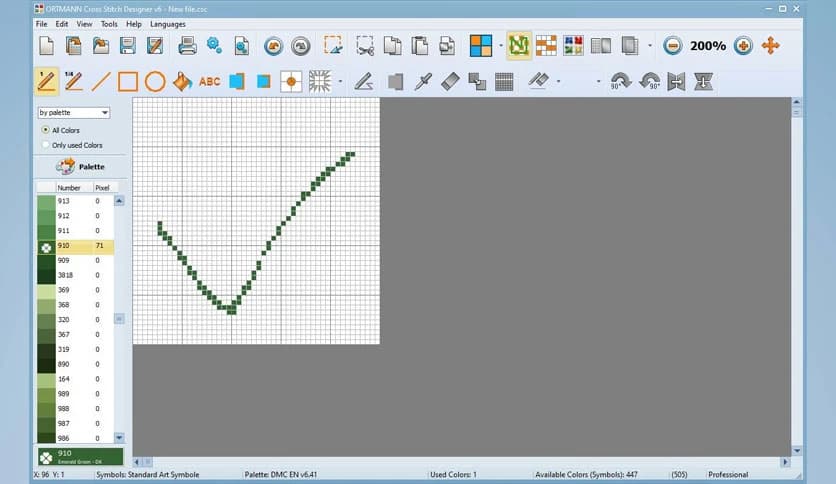
Task: Create a new file with the blank page icon
Action: pos(46,46)
